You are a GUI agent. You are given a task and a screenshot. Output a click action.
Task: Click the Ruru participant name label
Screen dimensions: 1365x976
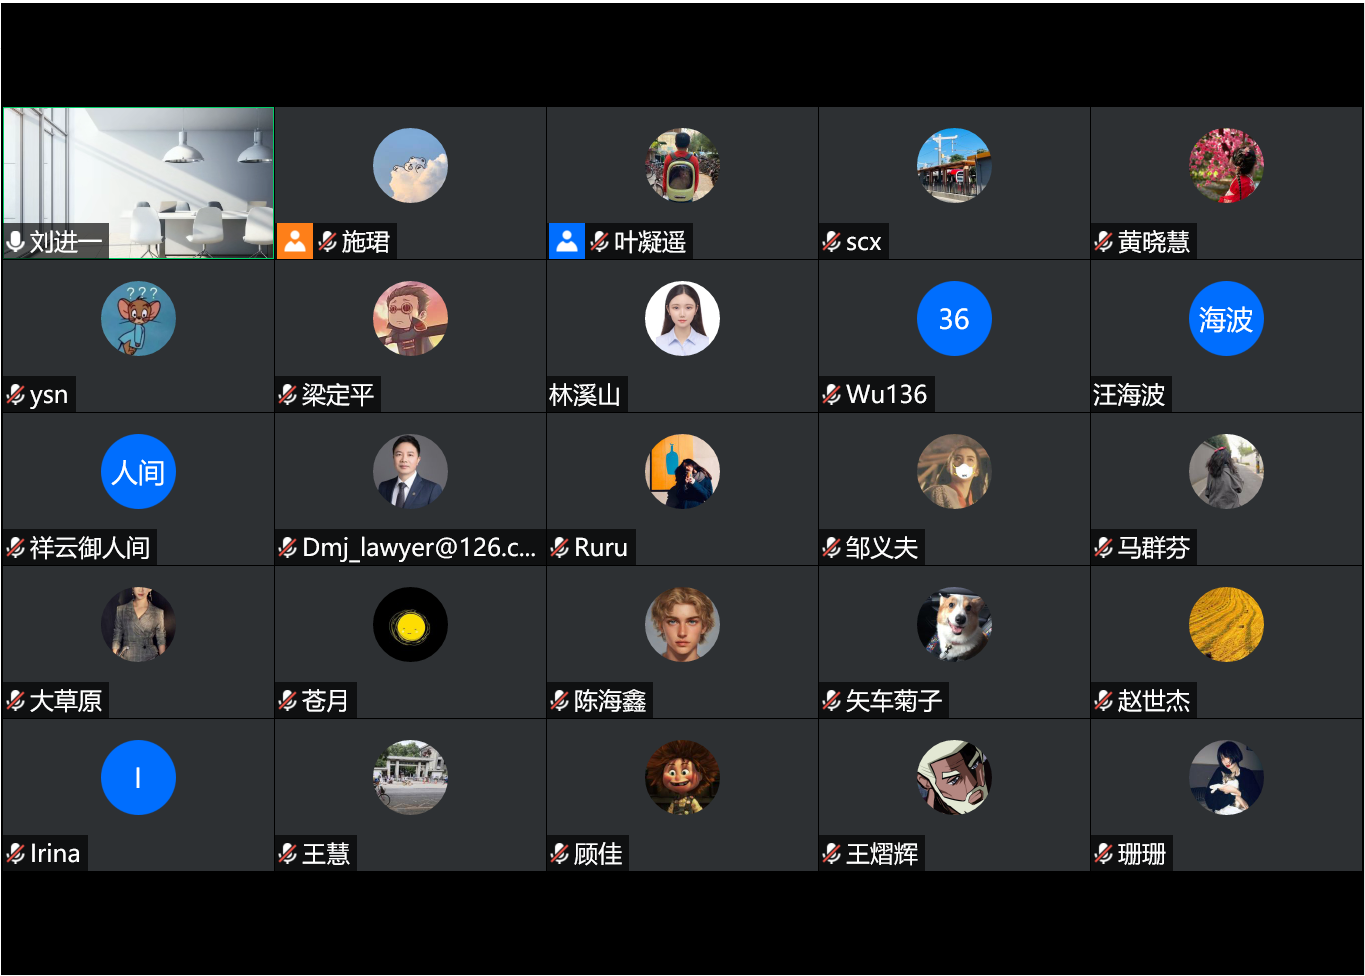click(601, 548)
